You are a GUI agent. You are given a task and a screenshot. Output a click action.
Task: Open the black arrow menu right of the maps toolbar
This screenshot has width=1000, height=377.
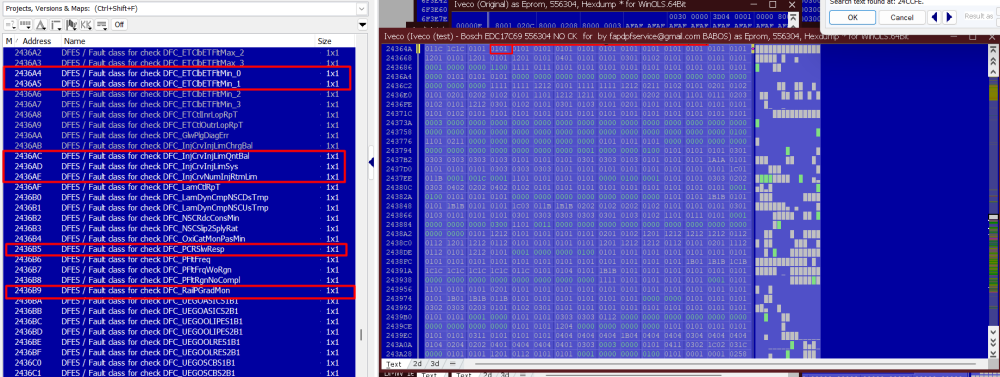pos(363,26)
